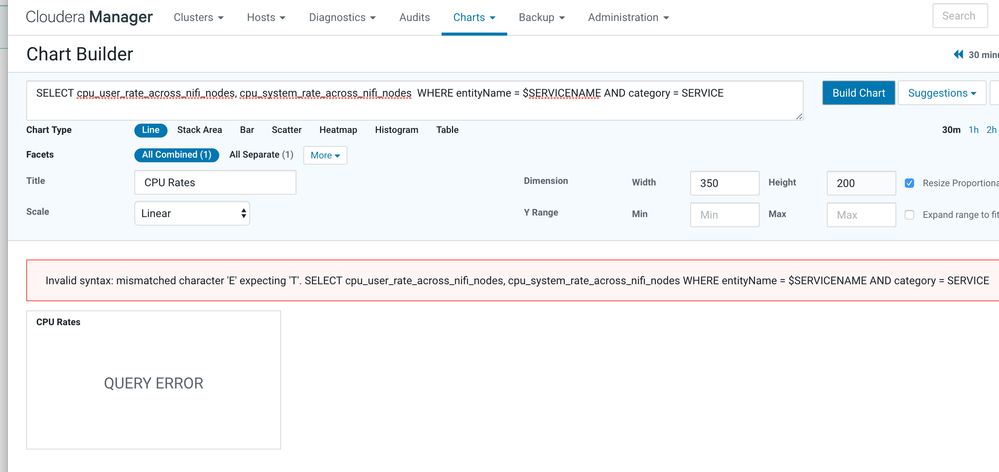Click the Y Range Max field
The width and height of the screenshot is (999, 472).
[861, 215]
